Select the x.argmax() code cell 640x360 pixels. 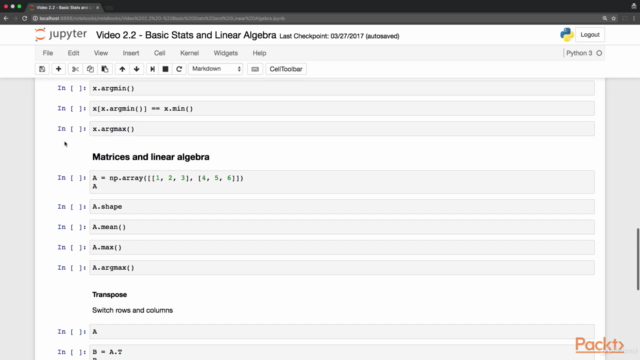pyautogui.click(x=342, y=129)
